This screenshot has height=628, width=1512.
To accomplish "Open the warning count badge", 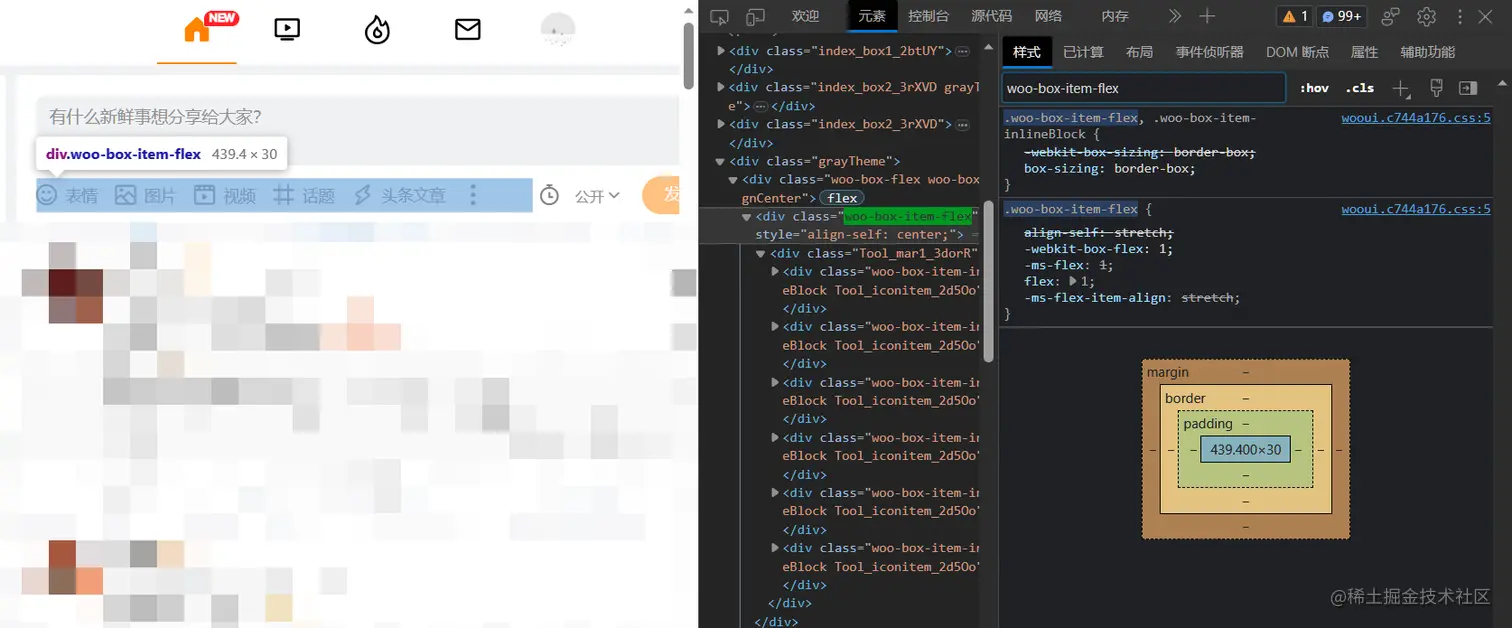I will (1294, 16).
